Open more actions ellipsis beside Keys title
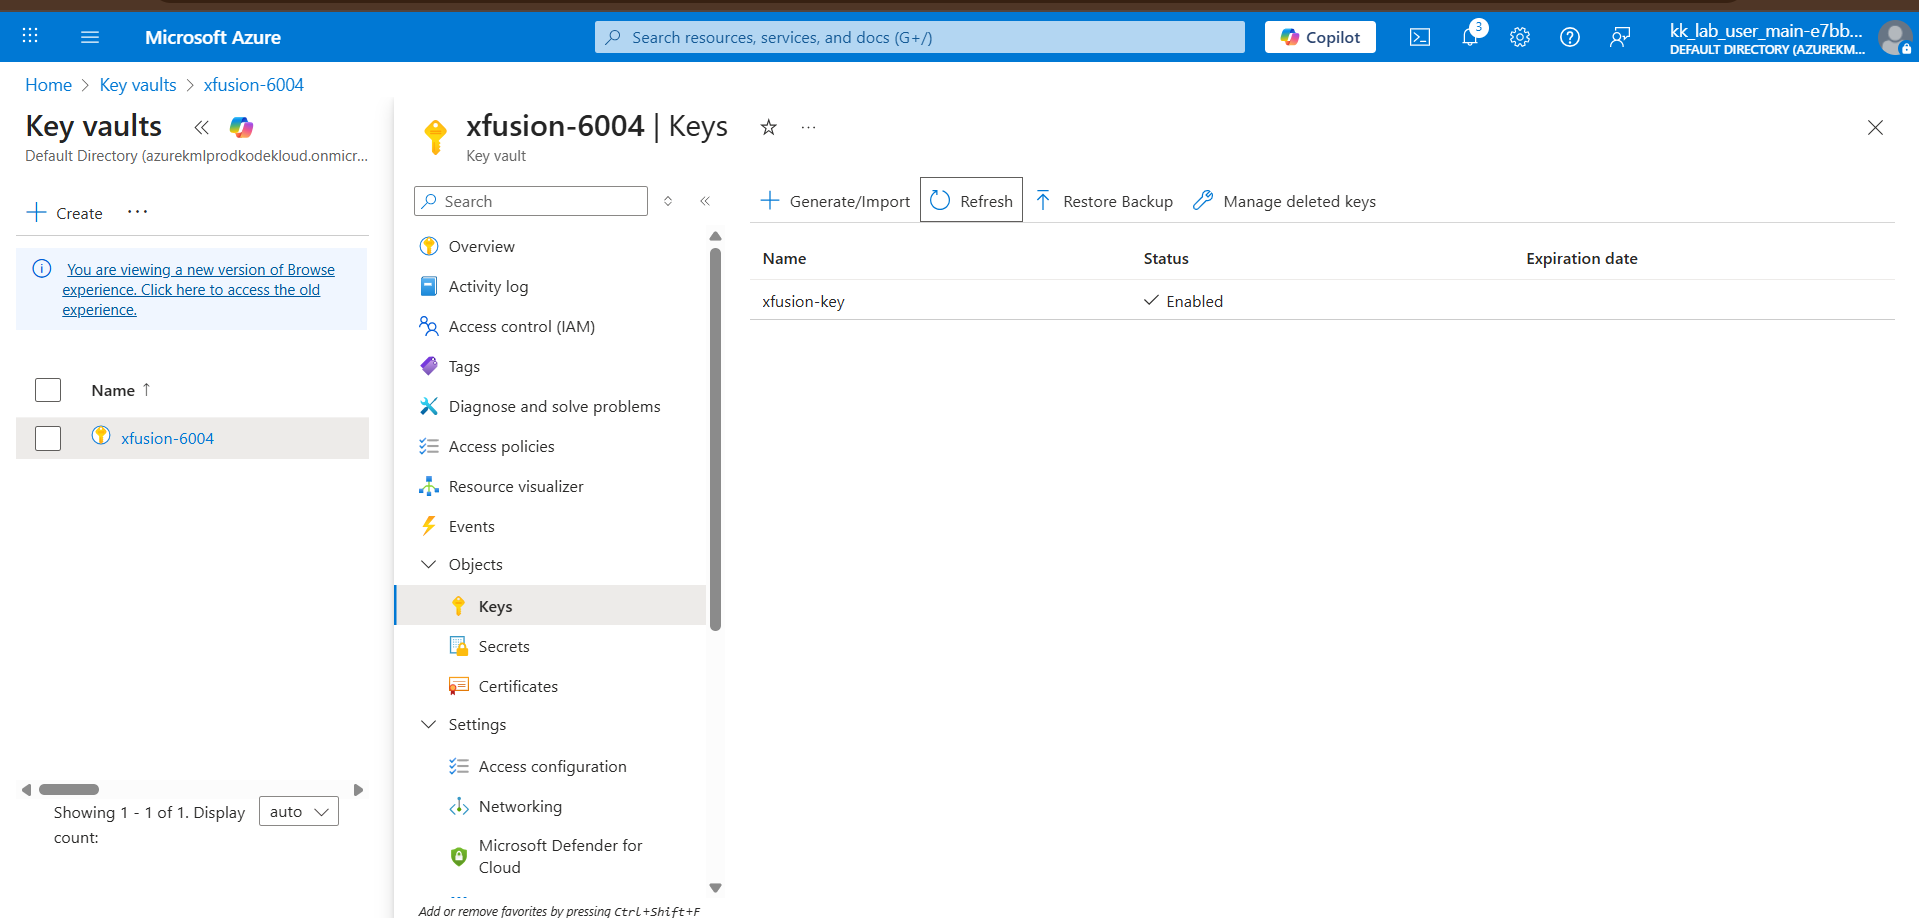Screen dimensions: 1919x918 [808, 127]
